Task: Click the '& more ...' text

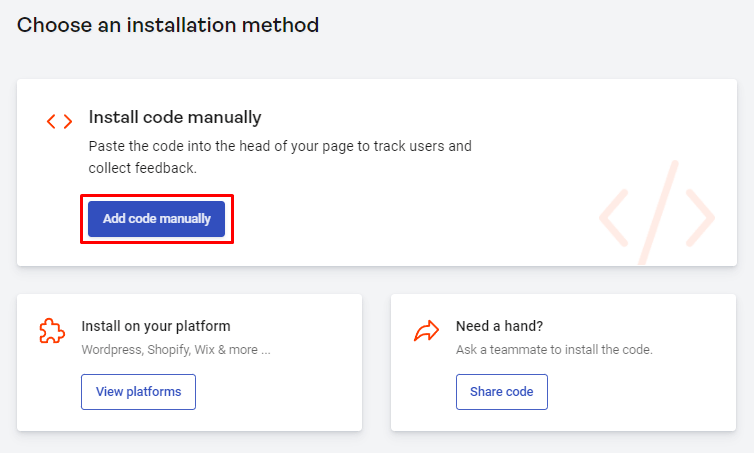Action: 244,350
